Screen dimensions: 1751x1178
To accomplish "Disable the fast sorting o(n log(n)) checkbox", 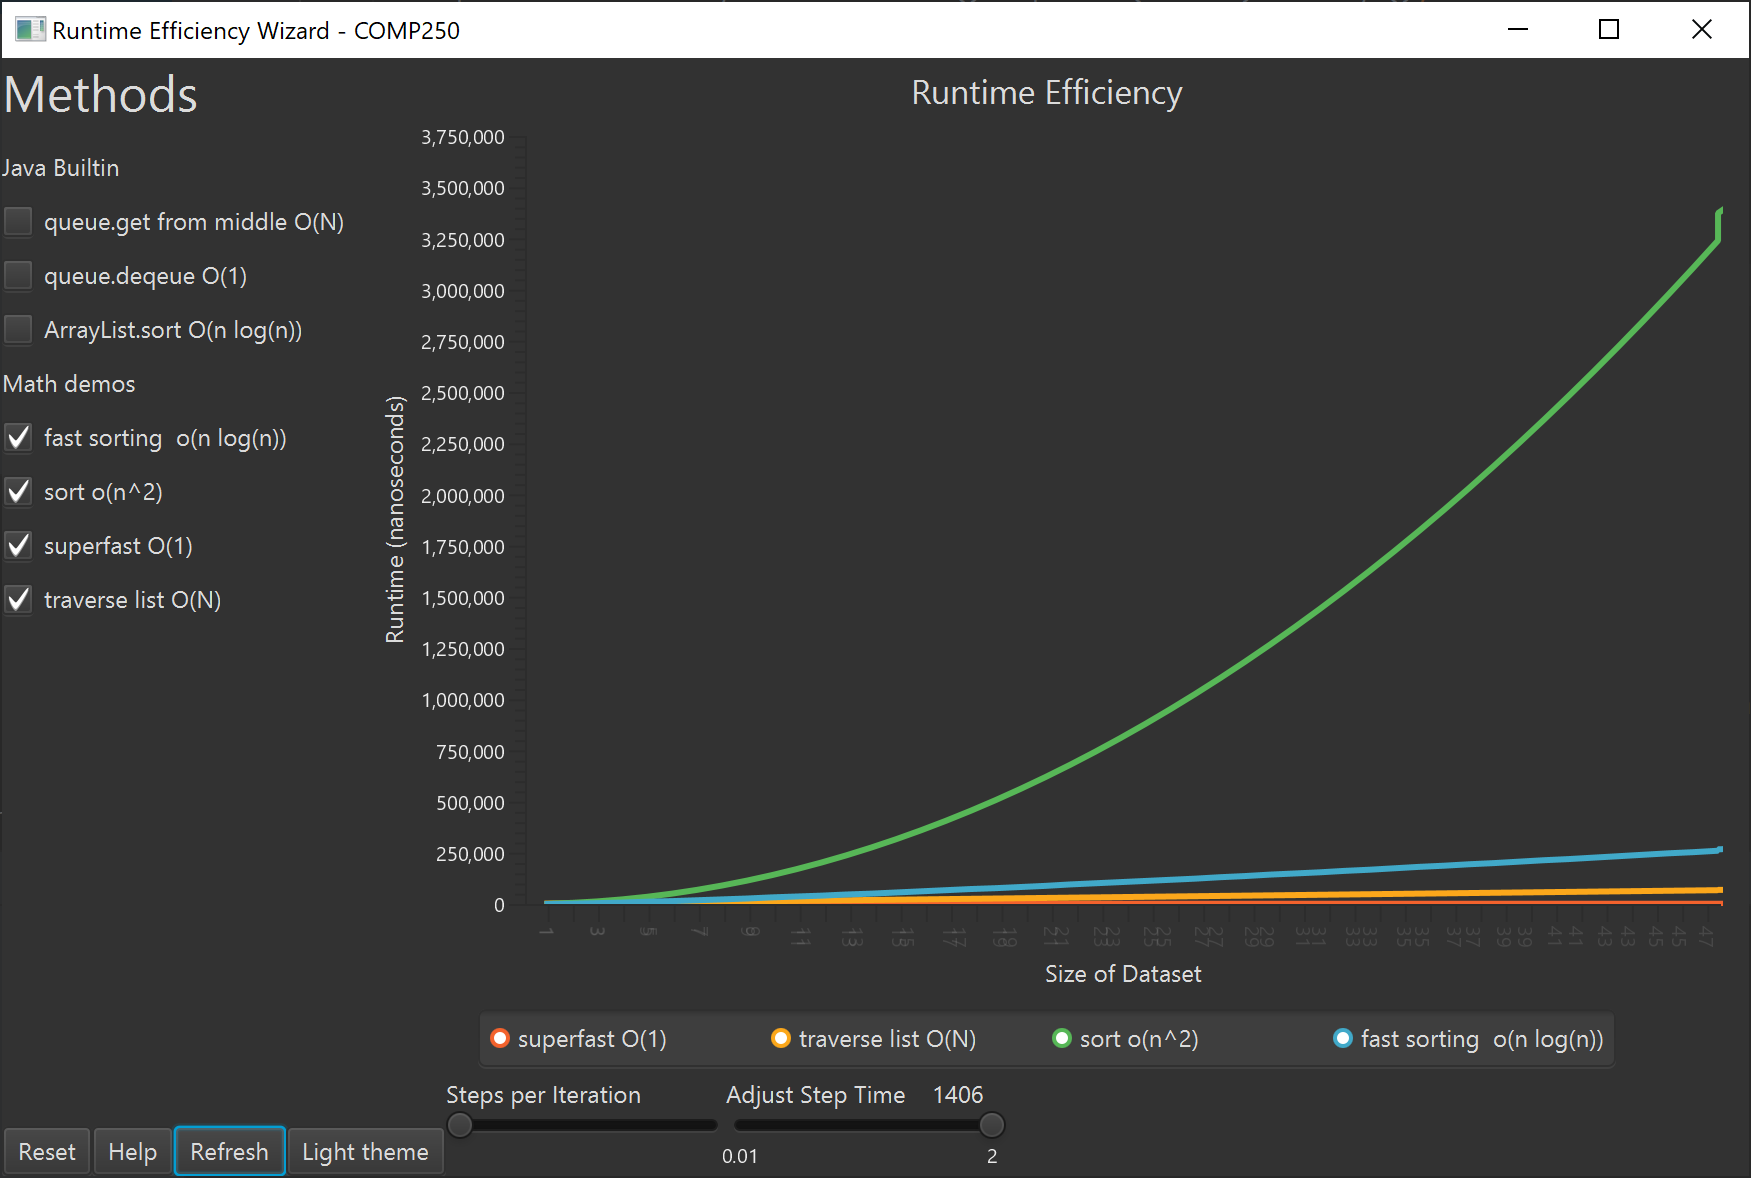I will click(18, 437).
